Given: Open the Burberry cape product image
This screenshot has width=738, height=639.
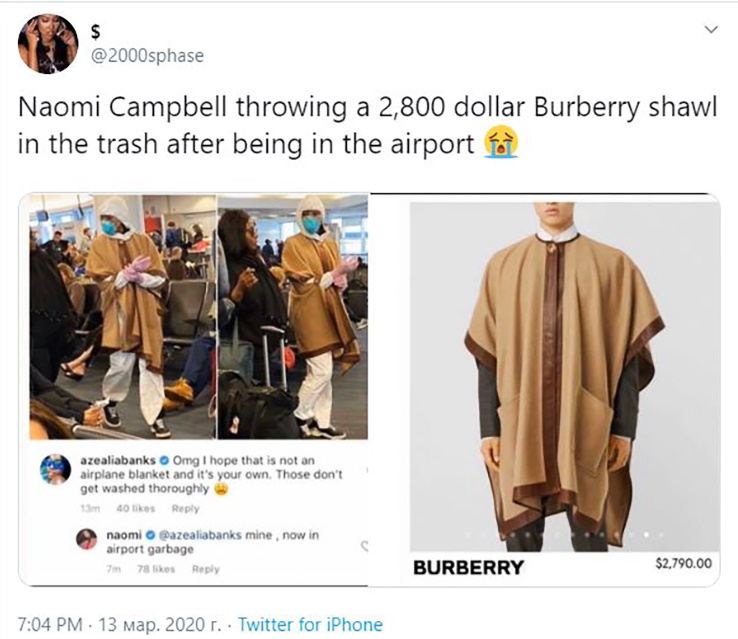Looking at the screenshot, I should pos(565,376).
